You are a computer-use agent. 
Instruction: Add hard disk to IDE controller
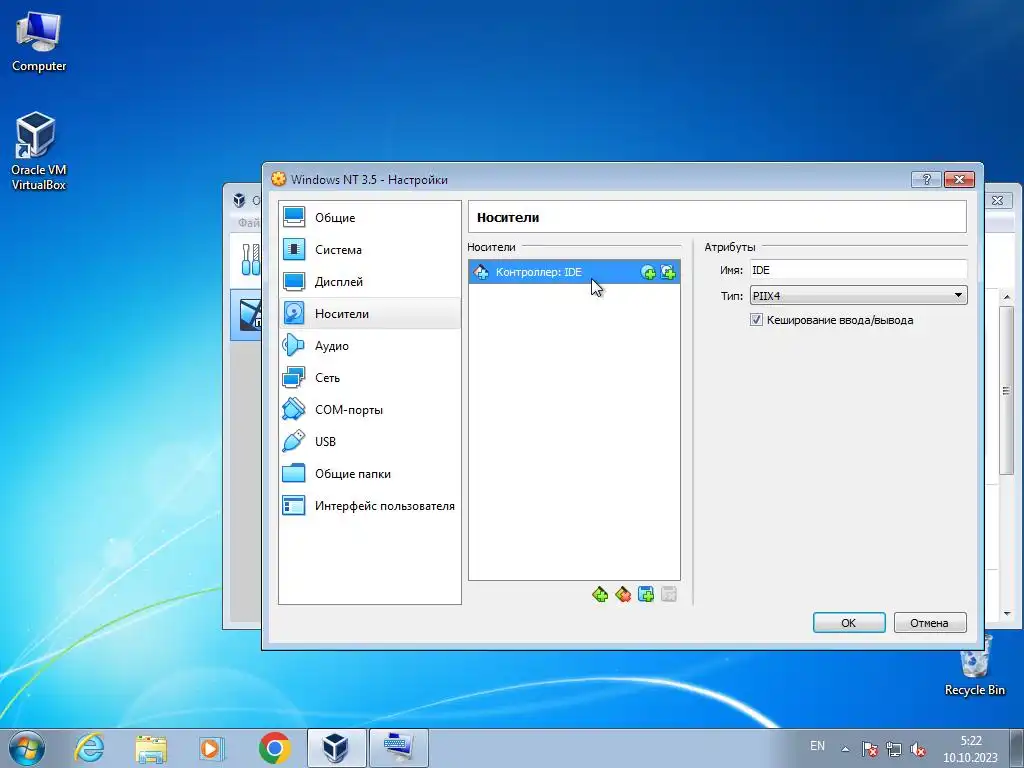pyautogui.click(x=668, y=272)
